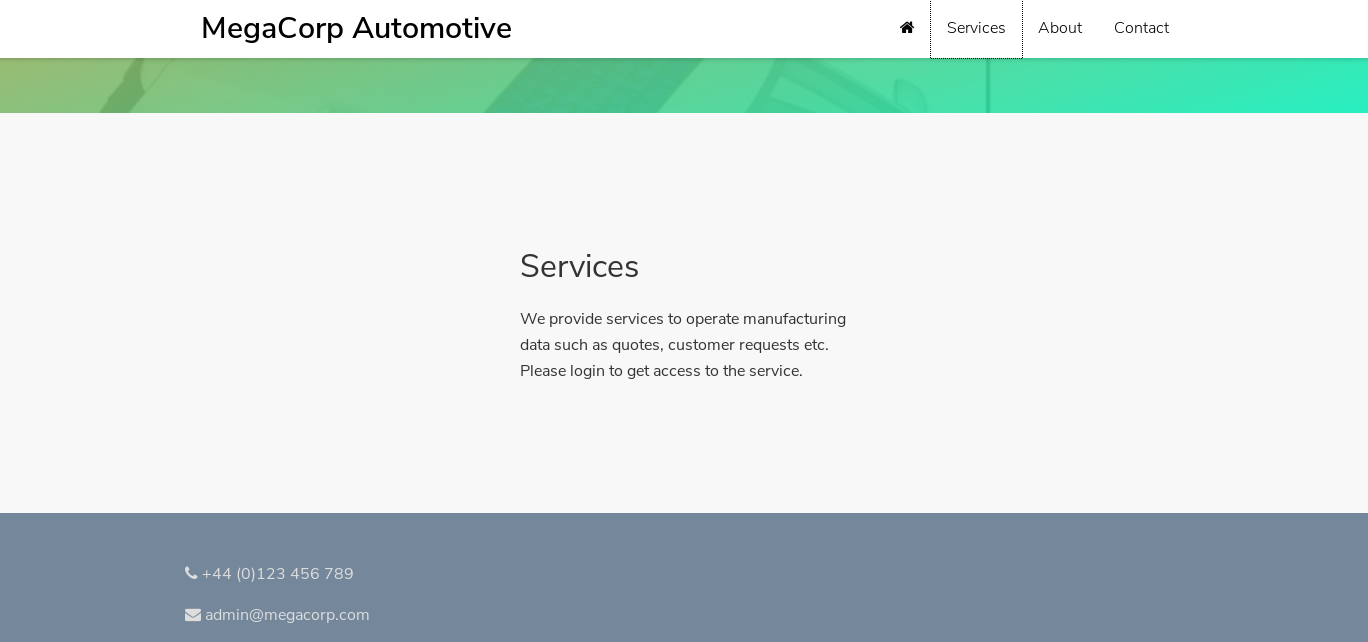Click the phone icon in the footer
This screenshot has height=642, width=1368.
(x=191, y=574)
